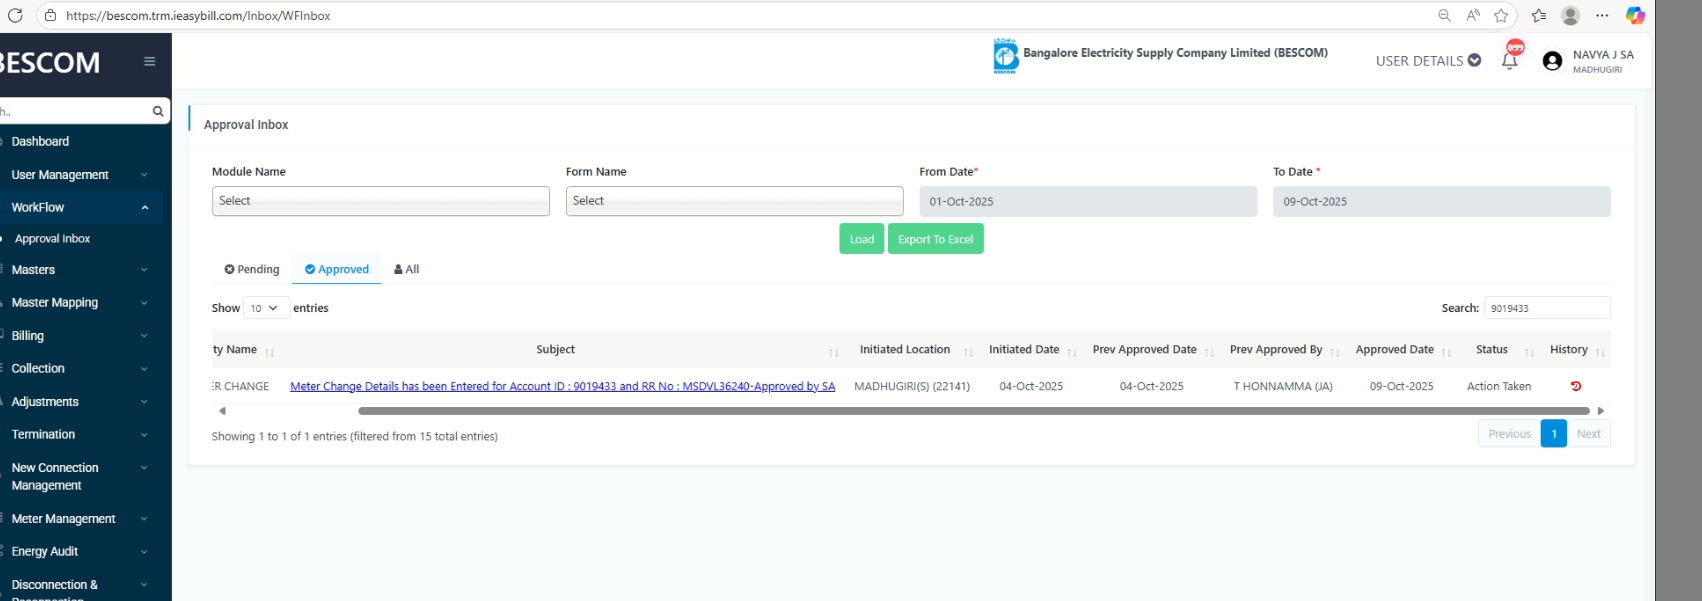
Task: Click the NAVYA J SA user avatar
Action: click(x=1552, y=61)
